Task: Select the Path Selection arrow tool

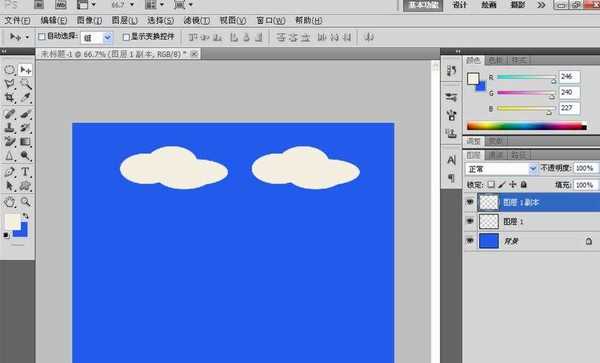Action: pyautogui.click(x=10, y=186)
